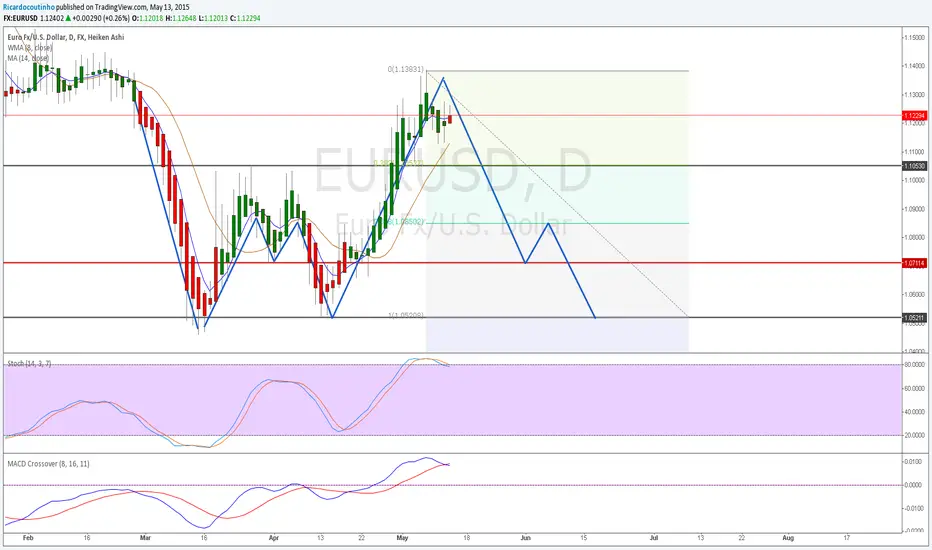Click the low value L:1.12013
Viewport: 932px width, 550px height.
tap(213, 18)
